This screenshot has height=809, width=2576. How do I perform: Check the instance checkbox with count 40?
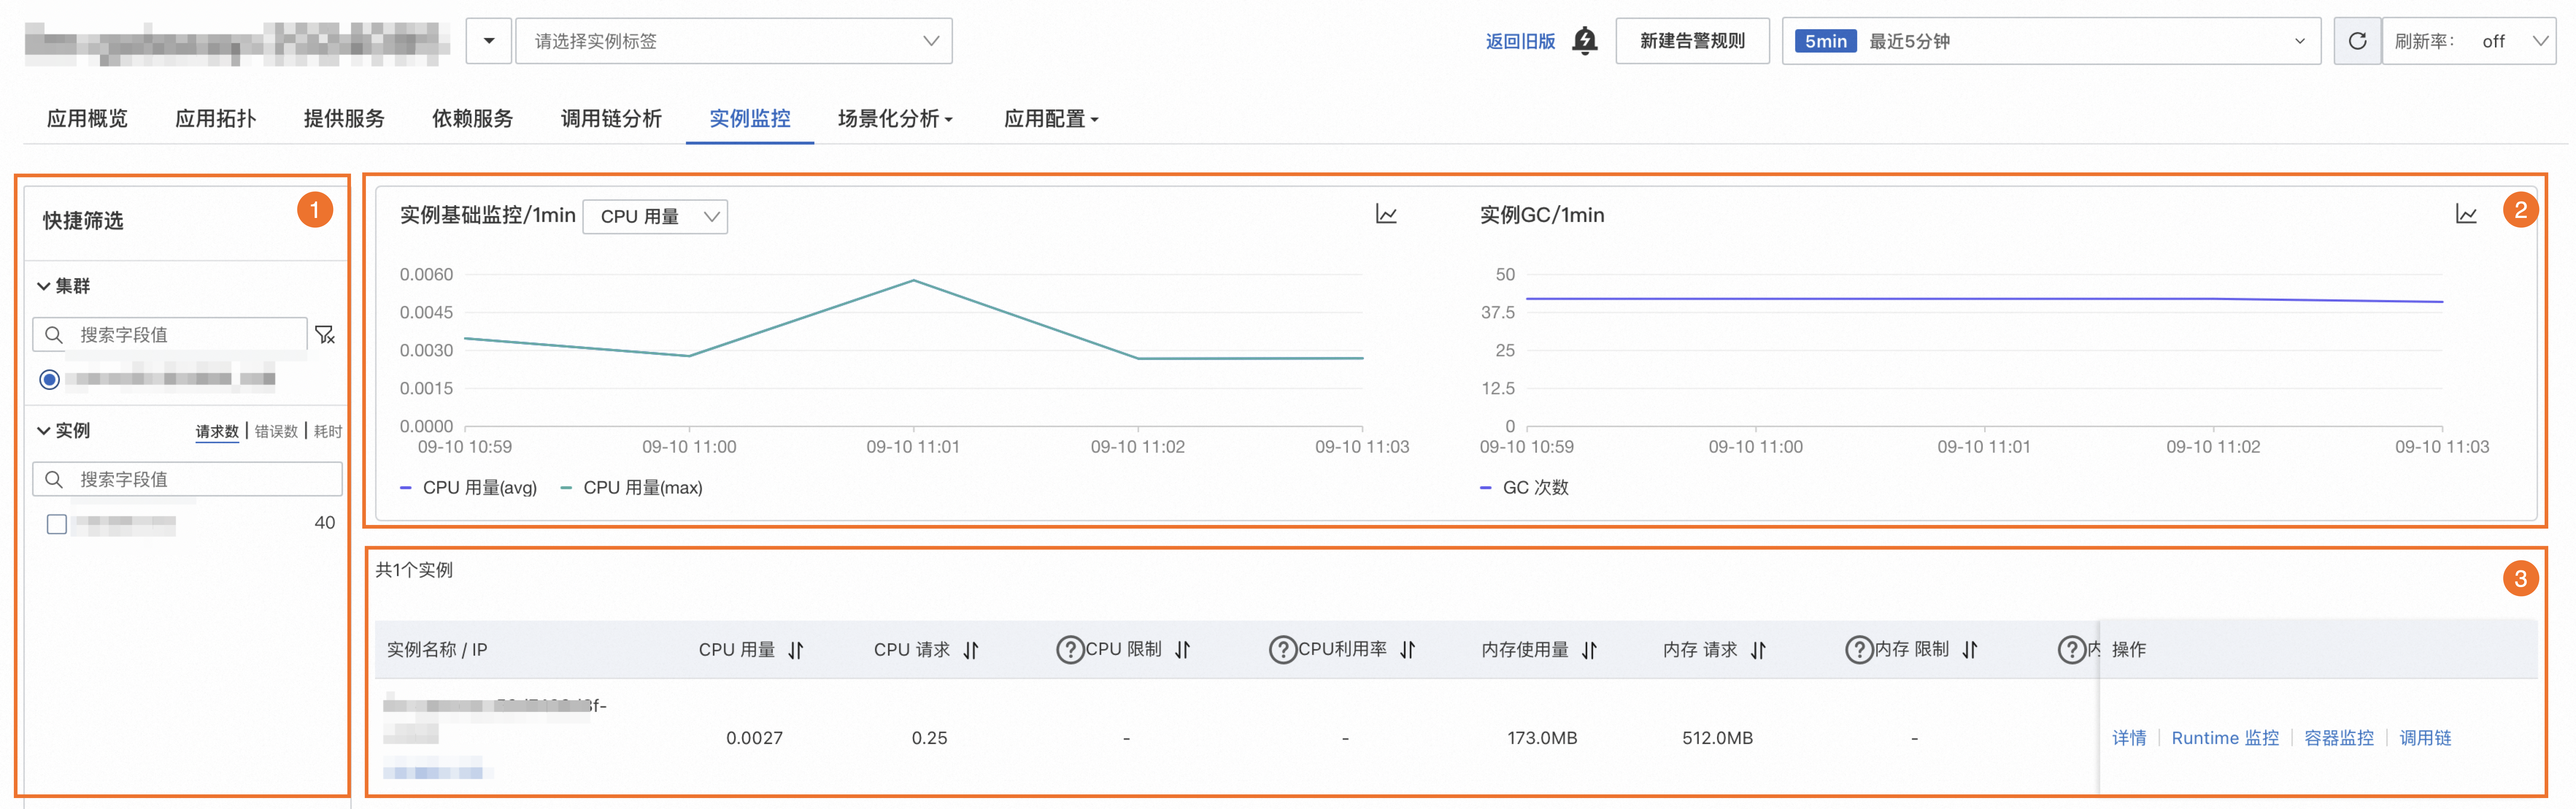[57, 524]
